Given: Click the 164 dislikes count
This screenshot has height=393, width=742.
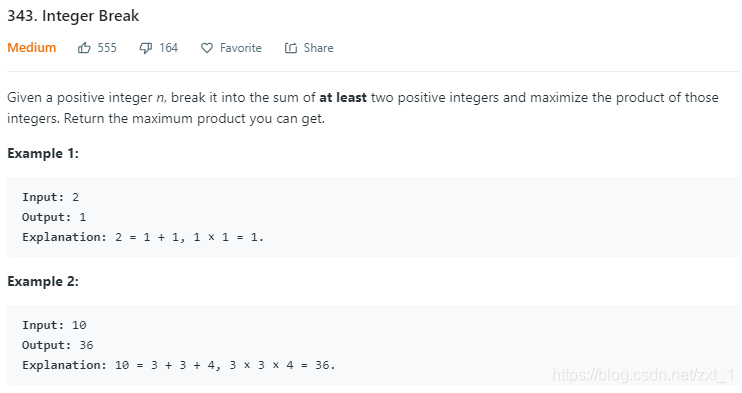Looking at the screenshot, I should tap(168, 48).
